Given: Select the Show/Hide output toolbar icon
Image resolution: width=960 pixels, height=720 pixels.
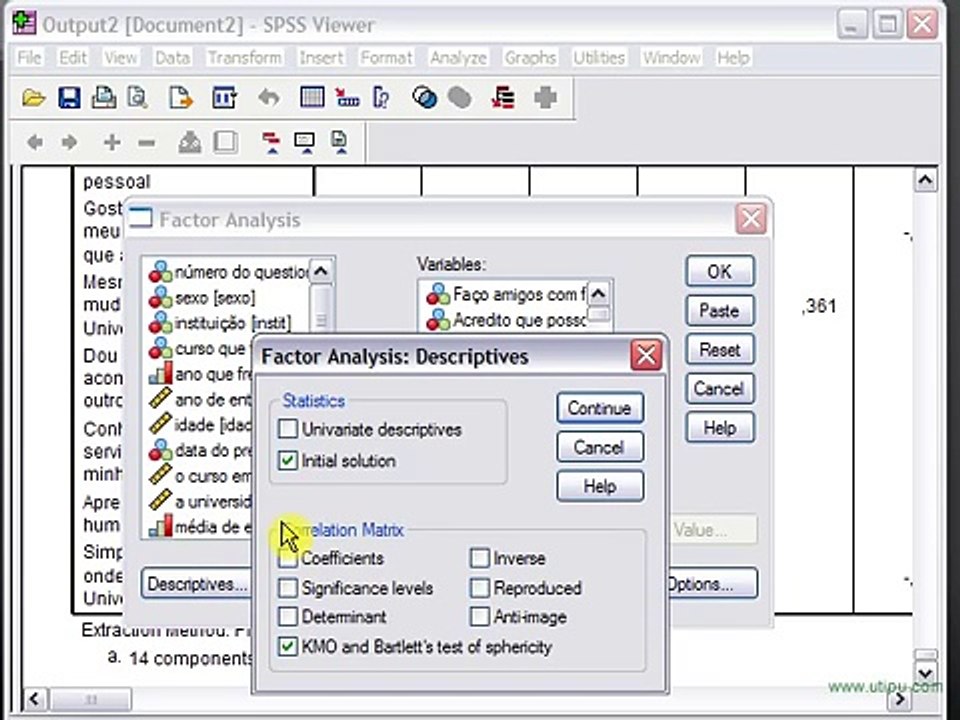Looking at the screenshot, I should click(x=190, y=142).
